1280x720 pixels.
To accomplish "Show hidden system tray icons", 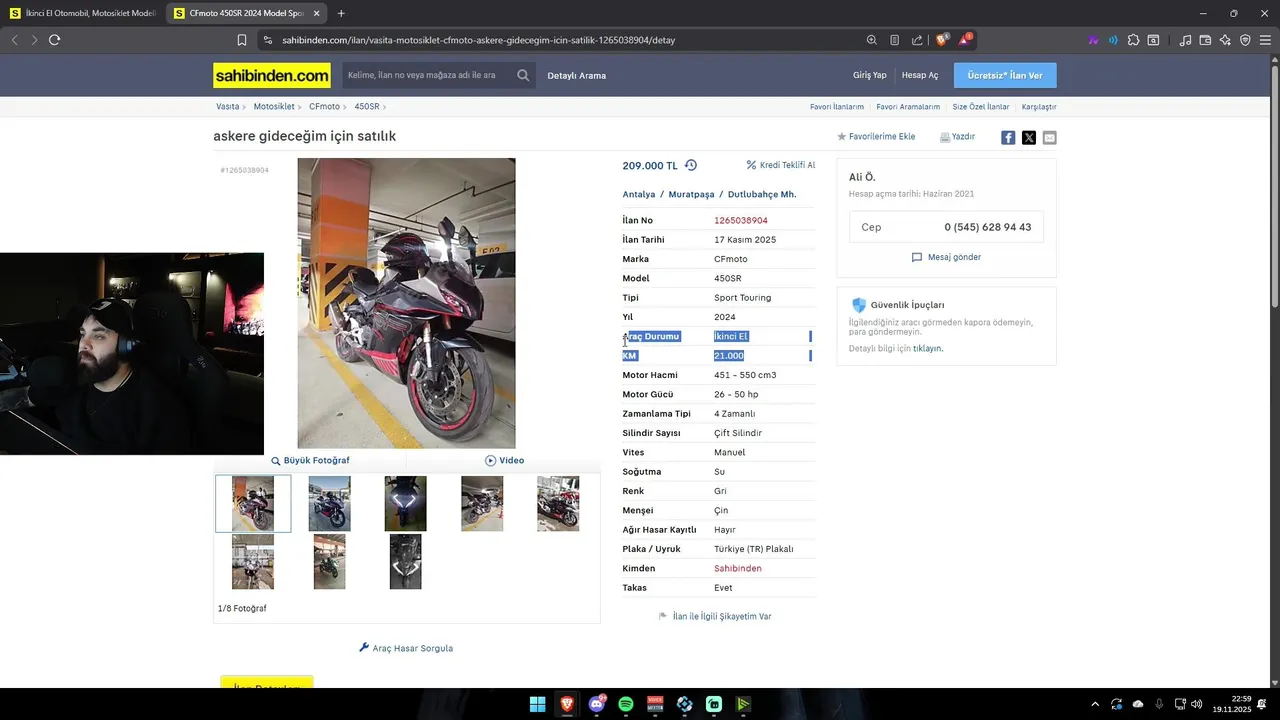I will [1095, 704].
